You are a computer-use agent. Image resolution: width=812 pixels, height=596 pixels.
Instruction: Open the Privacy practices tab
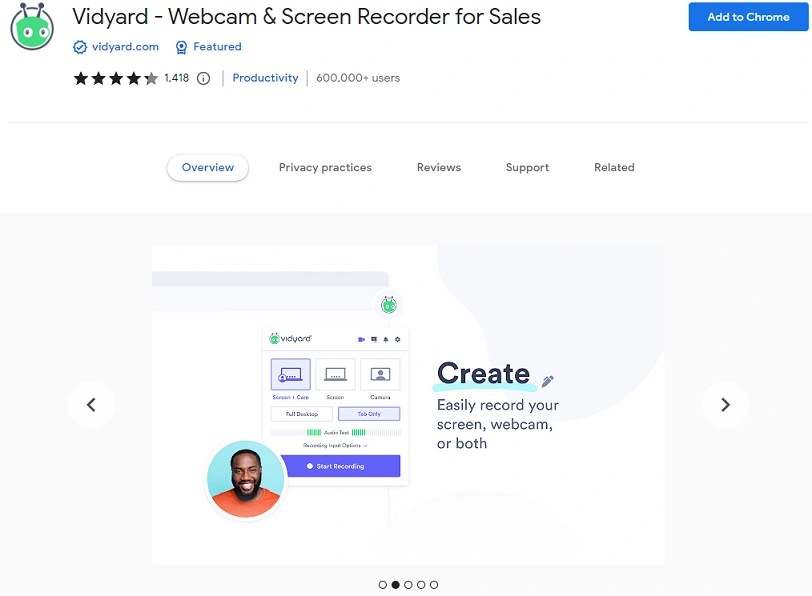tap(325, 167)
